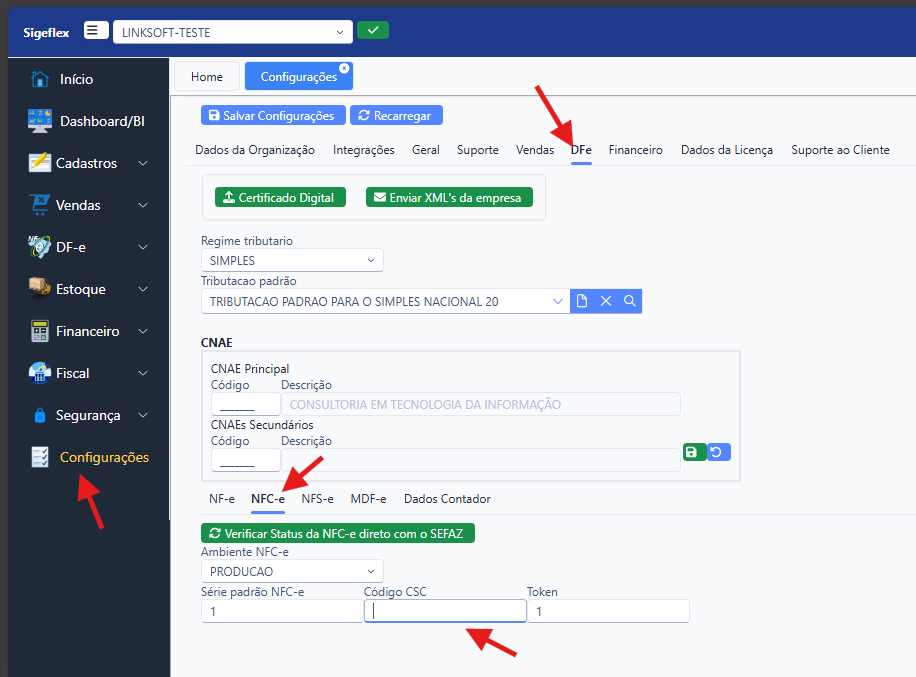Click the blue undo icon for CNAEs Secundários

coord(718,452)
